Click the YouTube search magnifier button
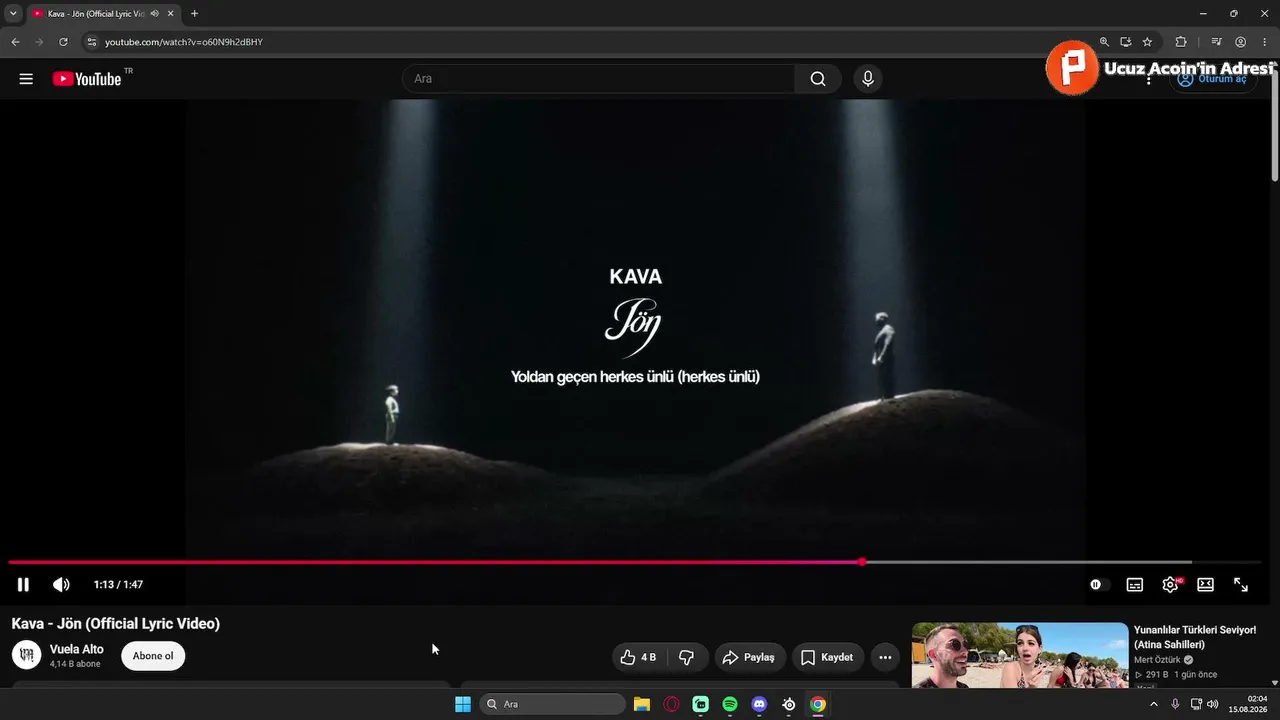 pos(818,79)
